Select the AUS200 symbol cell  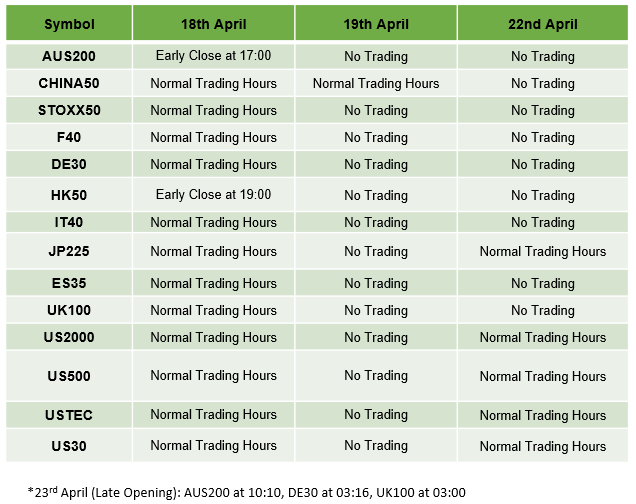coord(69,56)
